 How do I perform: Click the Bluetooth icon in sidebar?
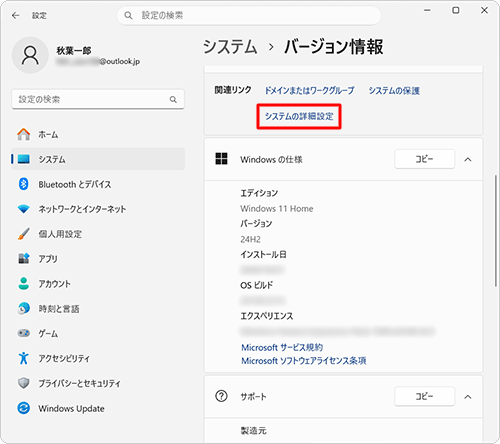24,184
